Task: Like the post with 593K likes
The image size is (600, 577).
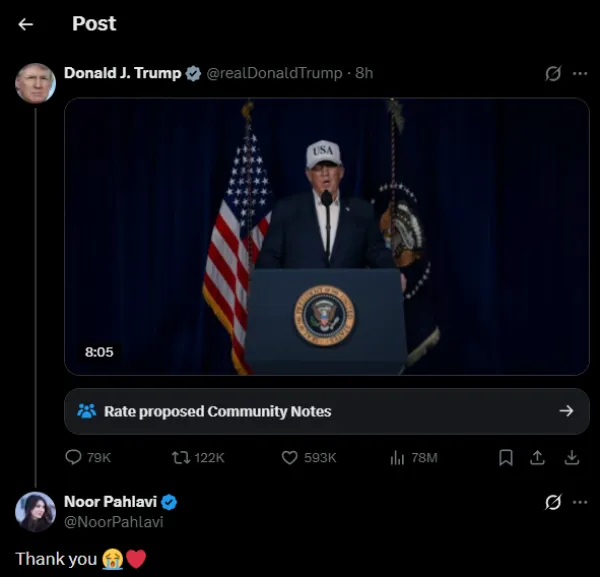Action: pos(290,457)
